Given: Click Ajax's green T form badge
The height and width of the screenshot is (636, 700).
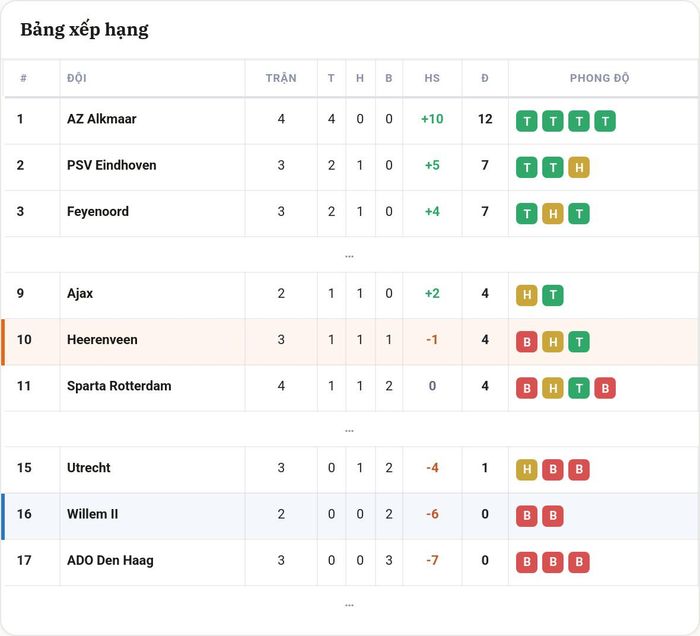Looking at the screenshot, I should point(553,295).
